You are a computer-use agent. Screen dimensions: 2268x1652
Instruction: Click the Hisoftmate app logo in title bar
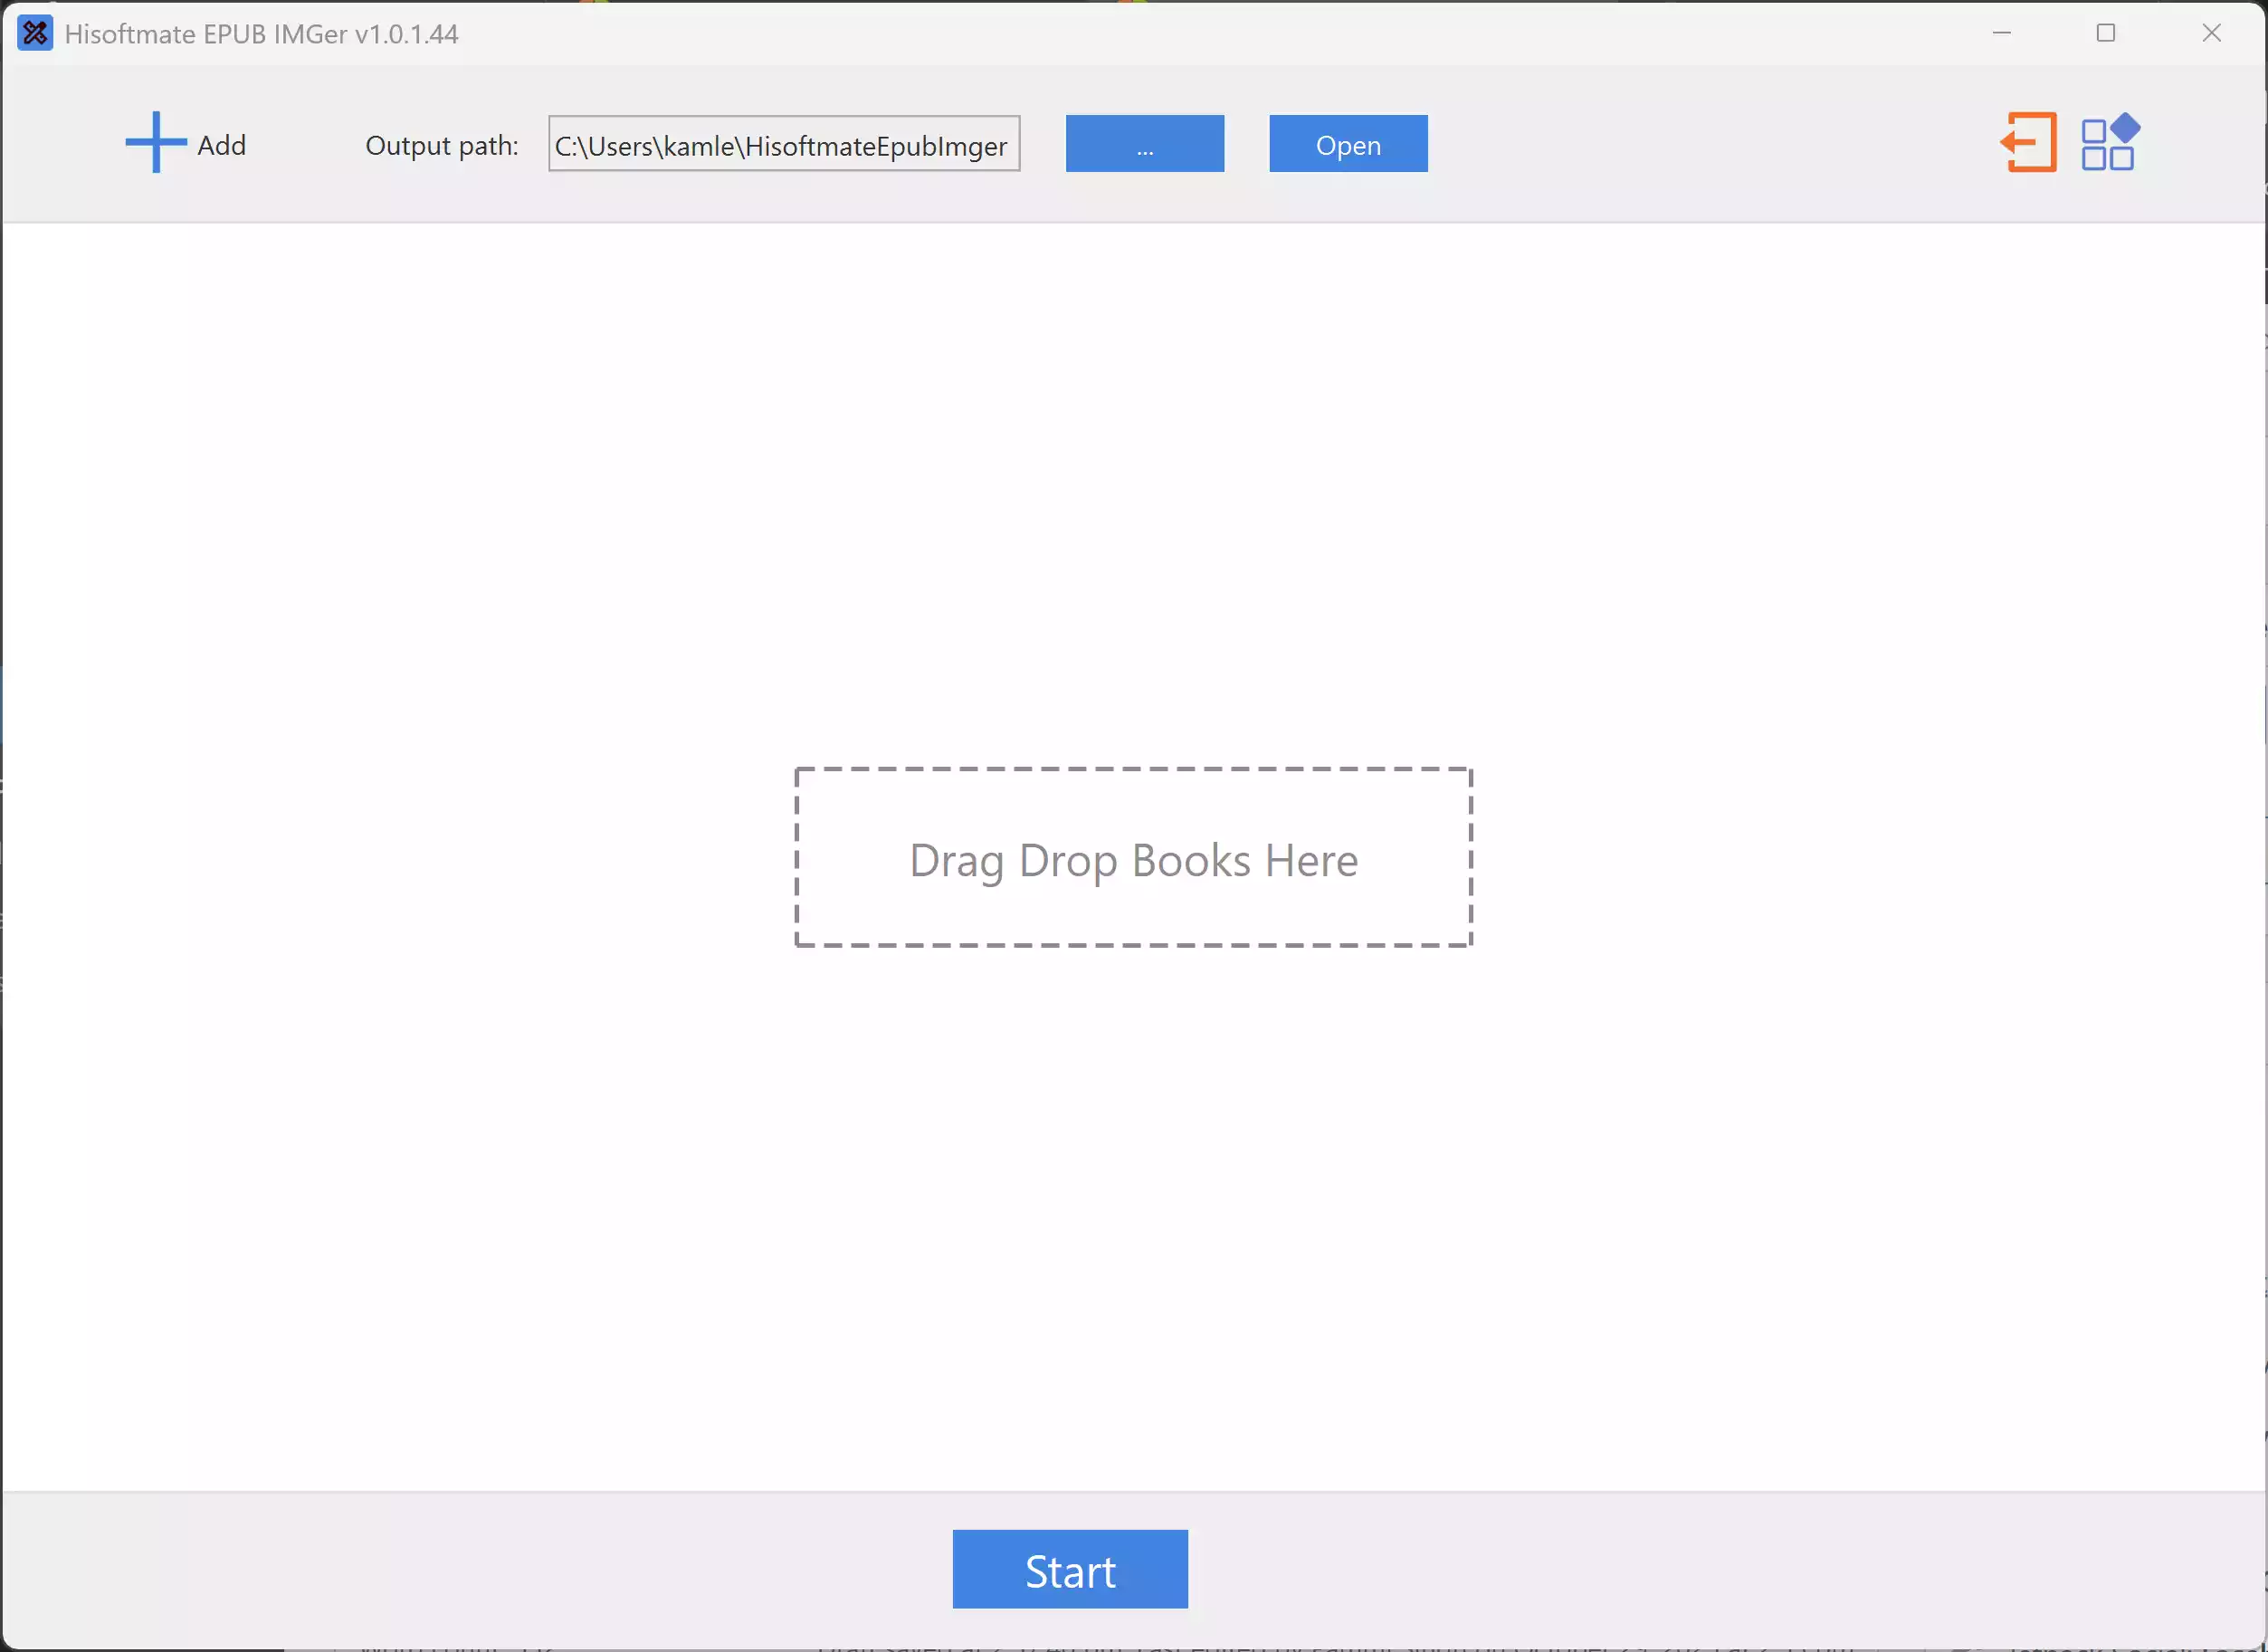[35, 34]
